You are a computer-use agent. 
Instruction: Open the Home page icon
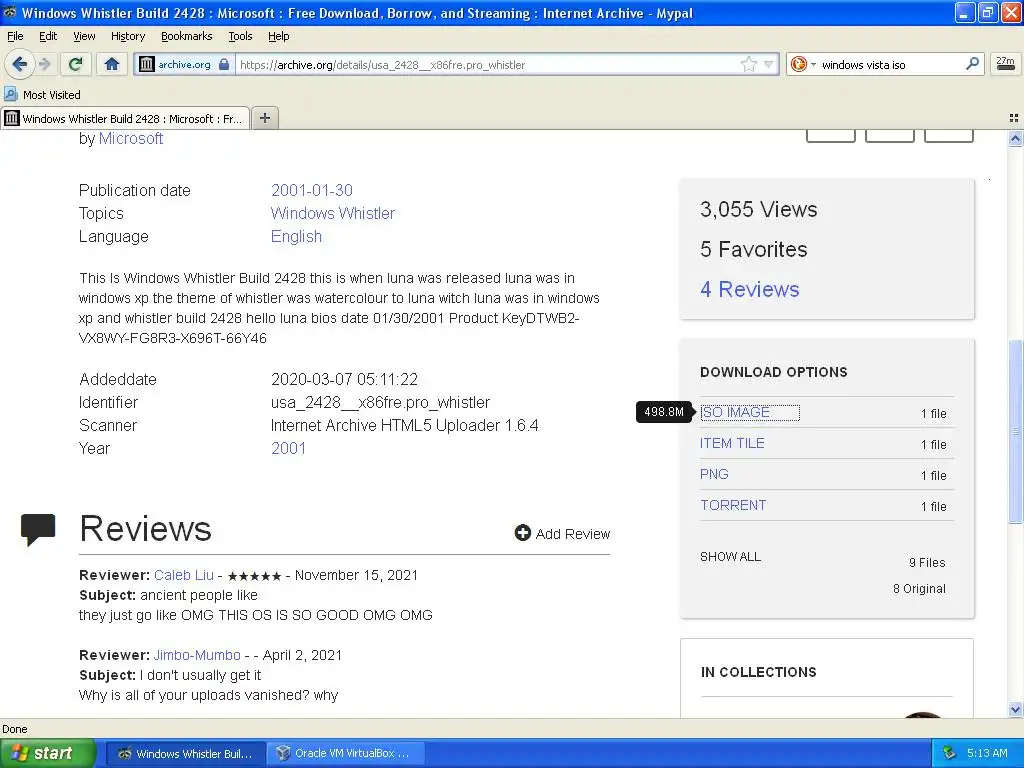pyautogui.click(x=112, y=64)
